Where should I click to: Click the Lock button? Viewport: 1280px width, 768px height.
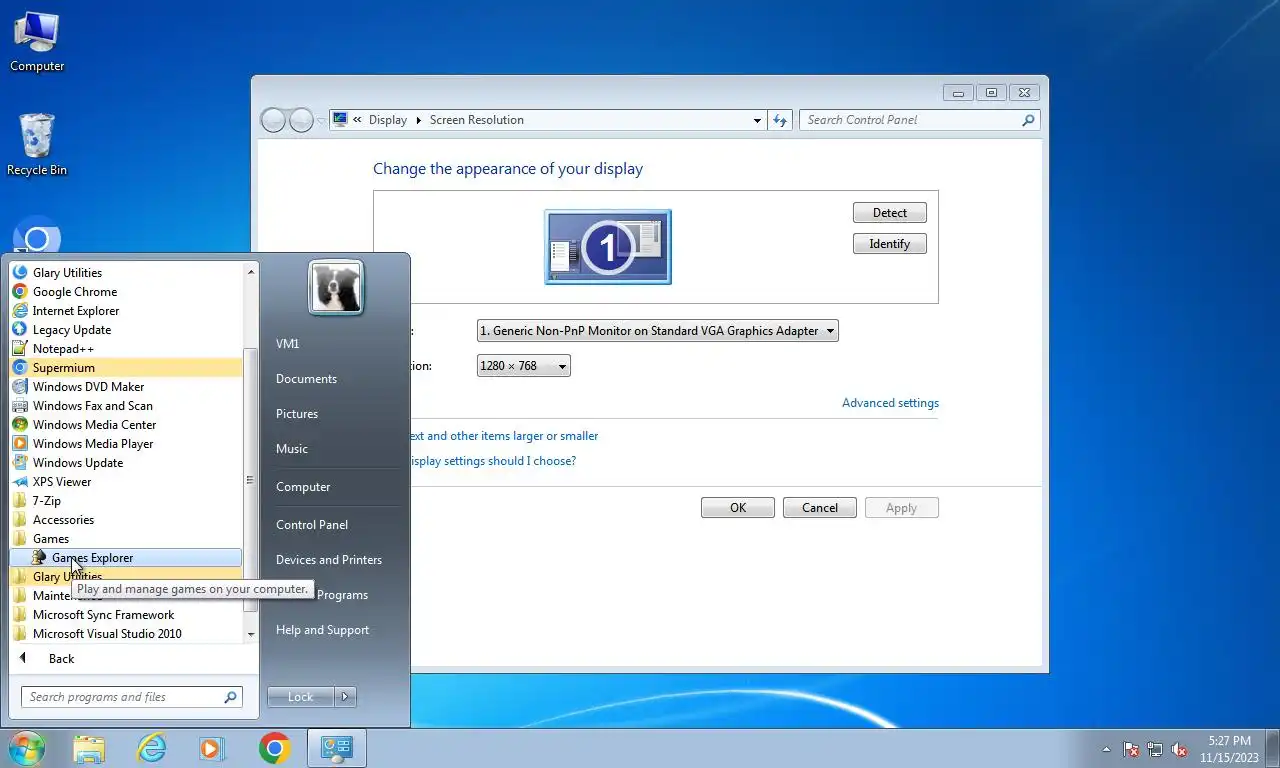pos(301,697)
